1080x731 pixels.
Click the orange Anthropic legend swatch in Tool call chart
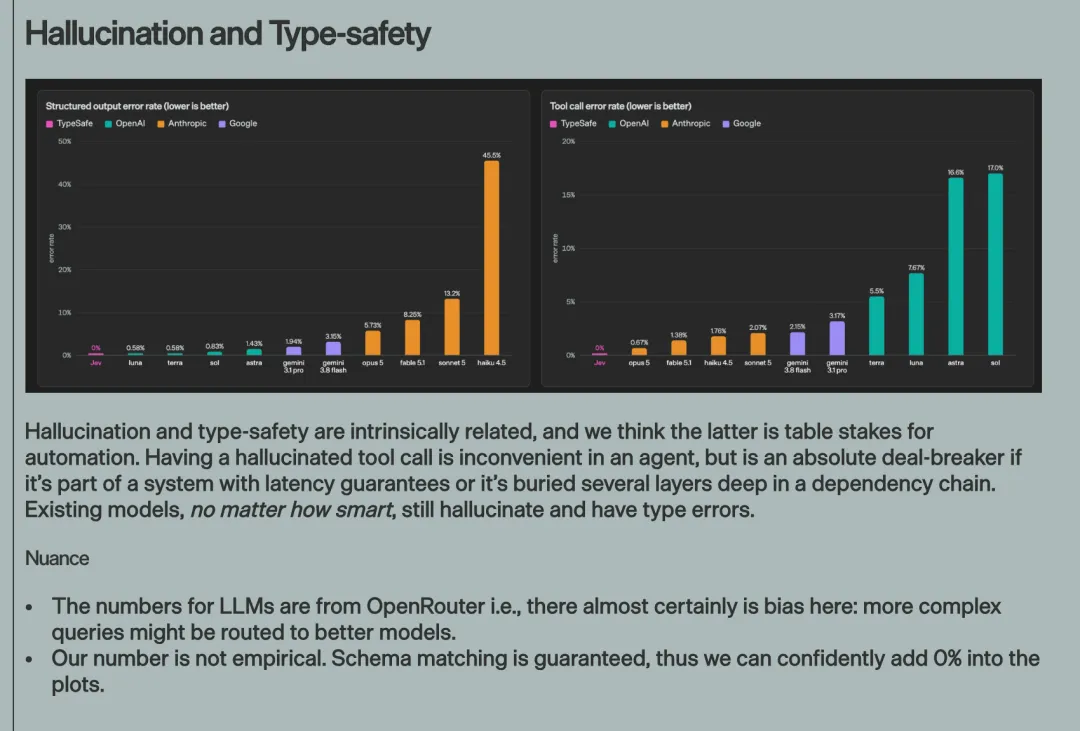665,124
